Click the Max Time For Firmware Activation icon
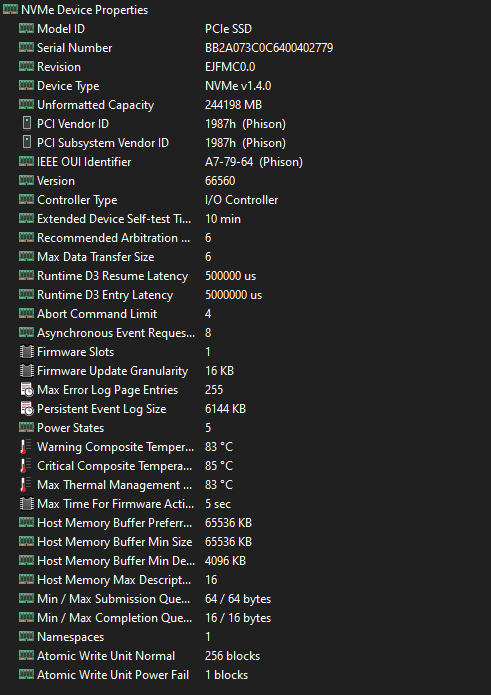 27,504
